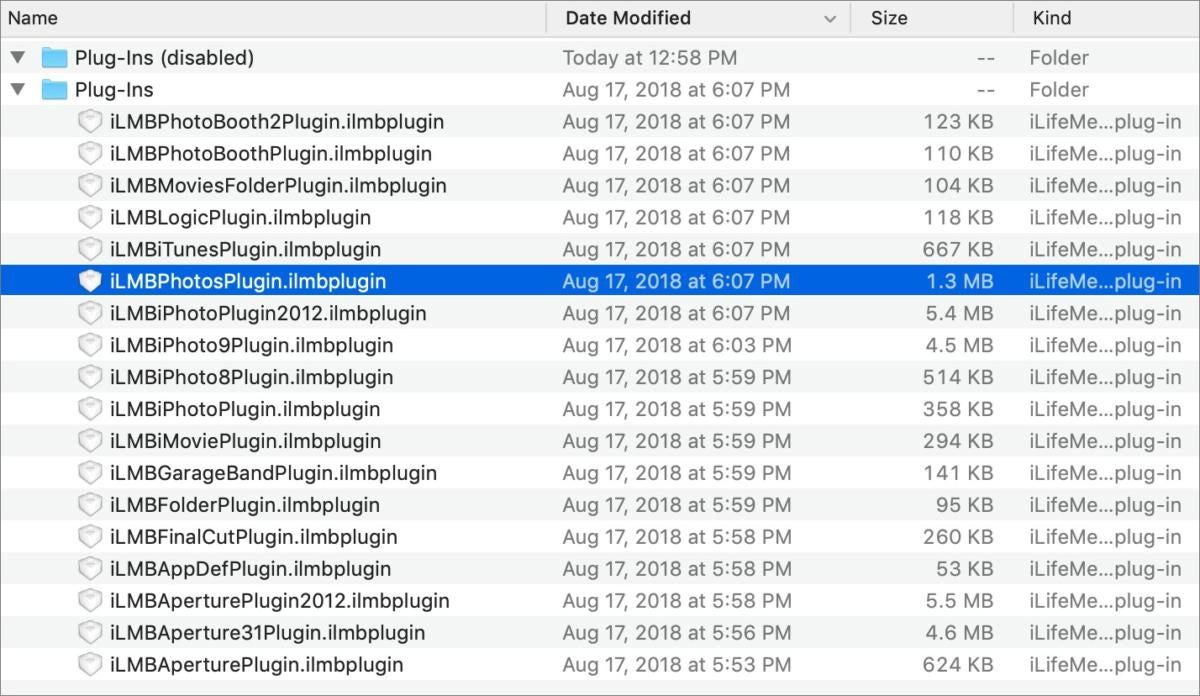This screenshot has width=1200, height=696.
Task: Click the 667 KB size value
Action: tap(959, 250)
